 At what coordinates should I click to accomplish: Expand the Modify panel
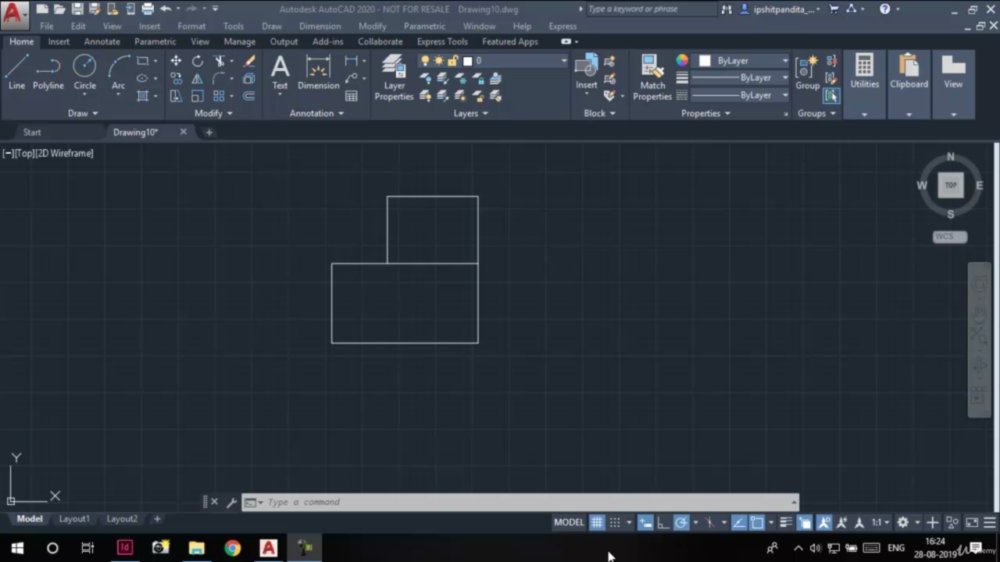[x=213, y=113]
